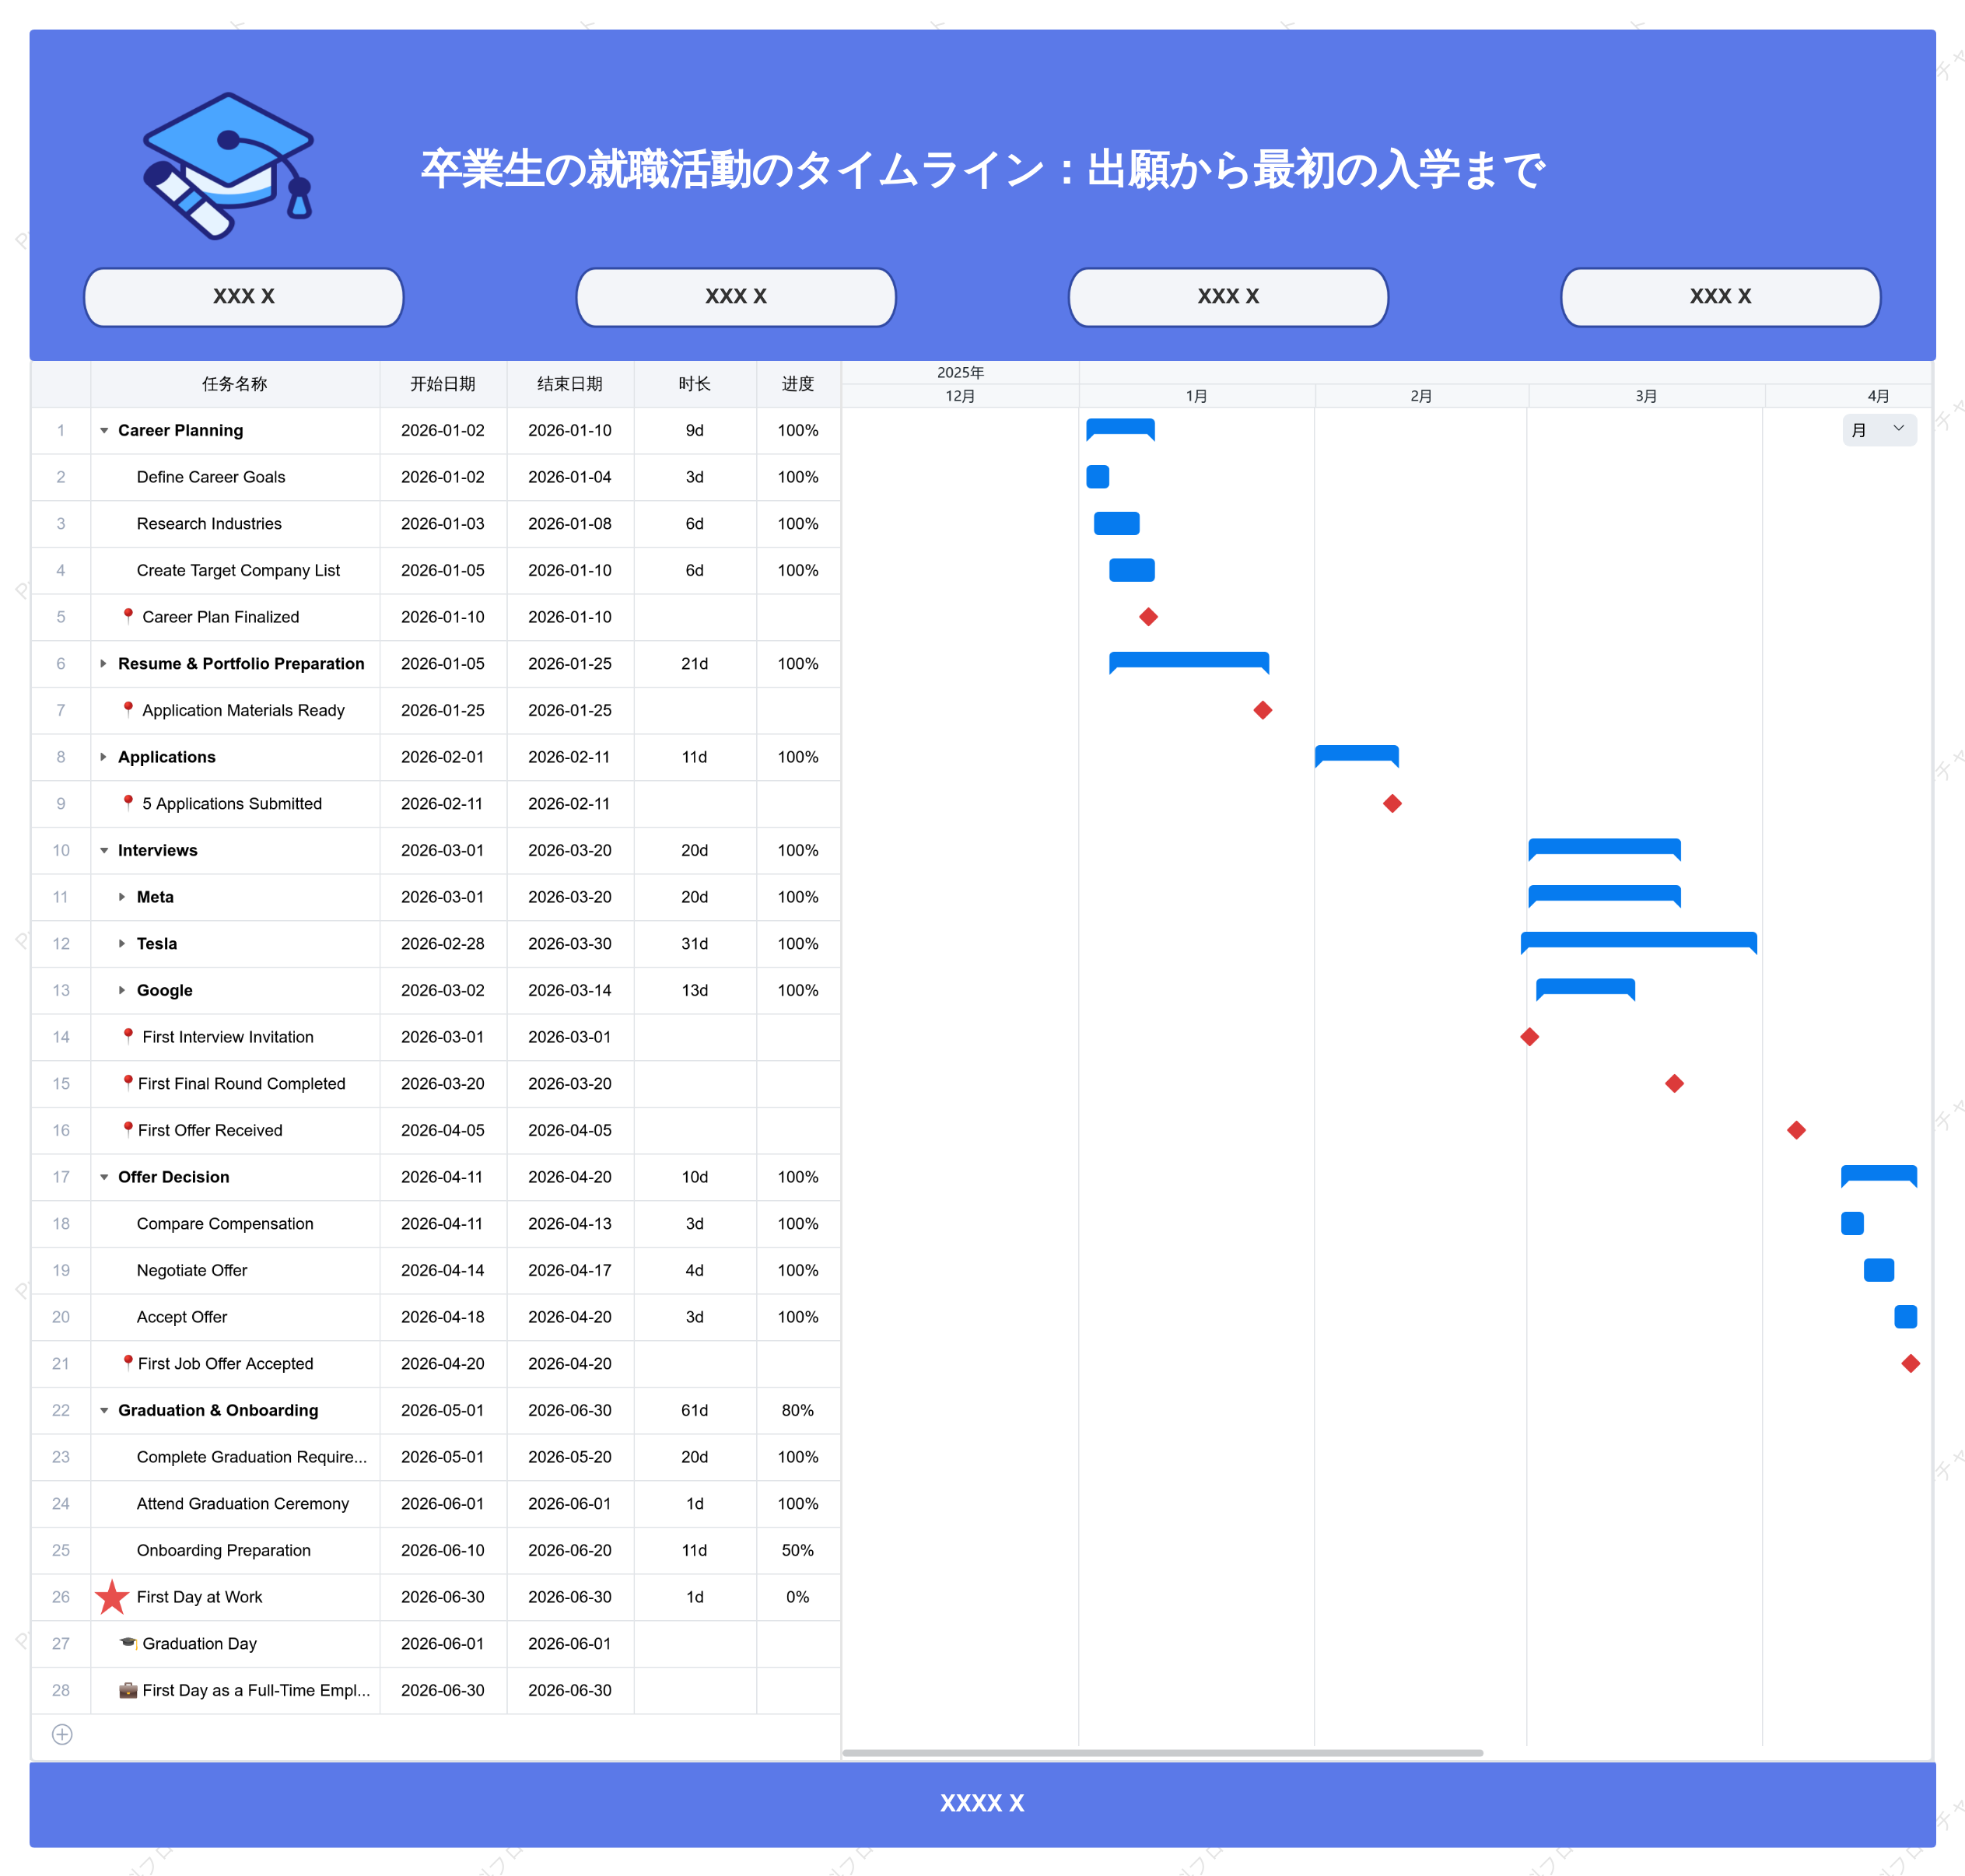Click the First Offer Received milestone diamond
Image resolution: width=1965 pixels, height=1876 pixels.
[x=1796, y=1130]
